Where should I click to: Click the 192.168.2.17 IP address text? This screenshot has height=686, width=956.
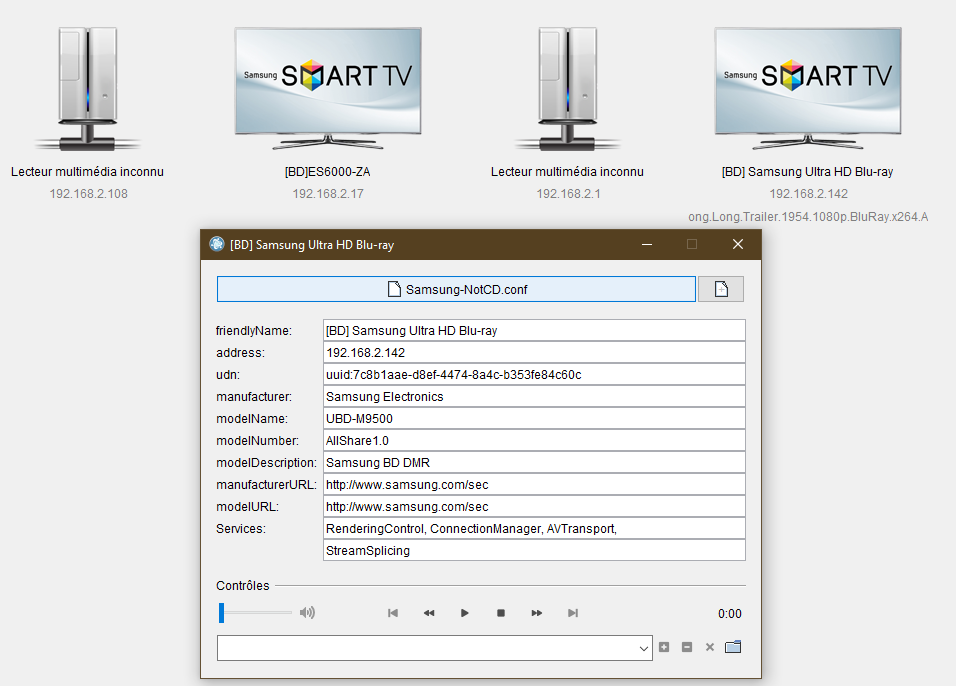[328, 194]
